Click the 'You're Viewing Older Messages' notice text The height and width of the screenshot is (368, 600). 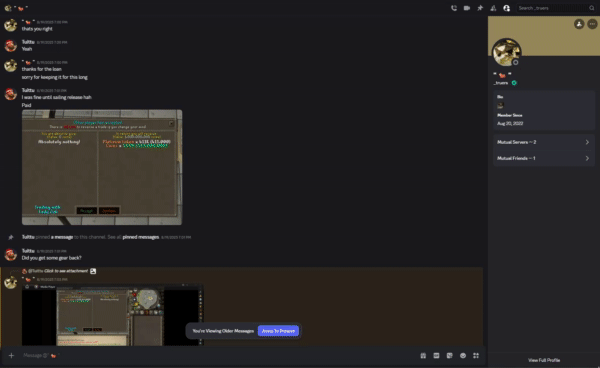223,331
